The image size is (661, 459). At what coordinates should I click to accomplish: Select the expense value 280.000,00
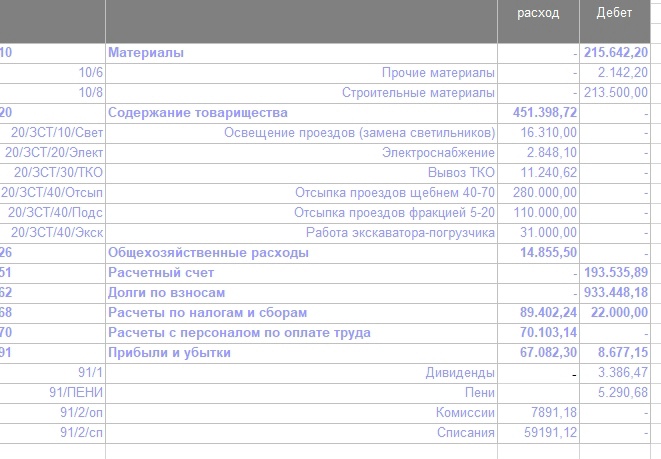(x=545, y=193)
